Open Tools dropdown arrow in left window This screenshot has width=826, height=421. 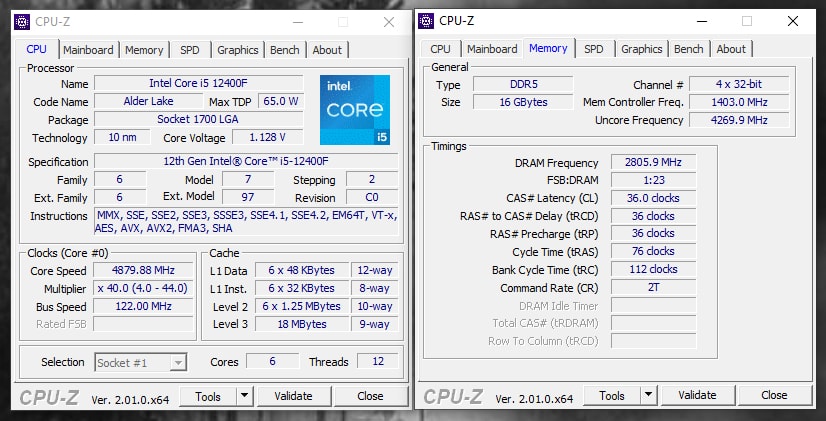click(245, 396)
